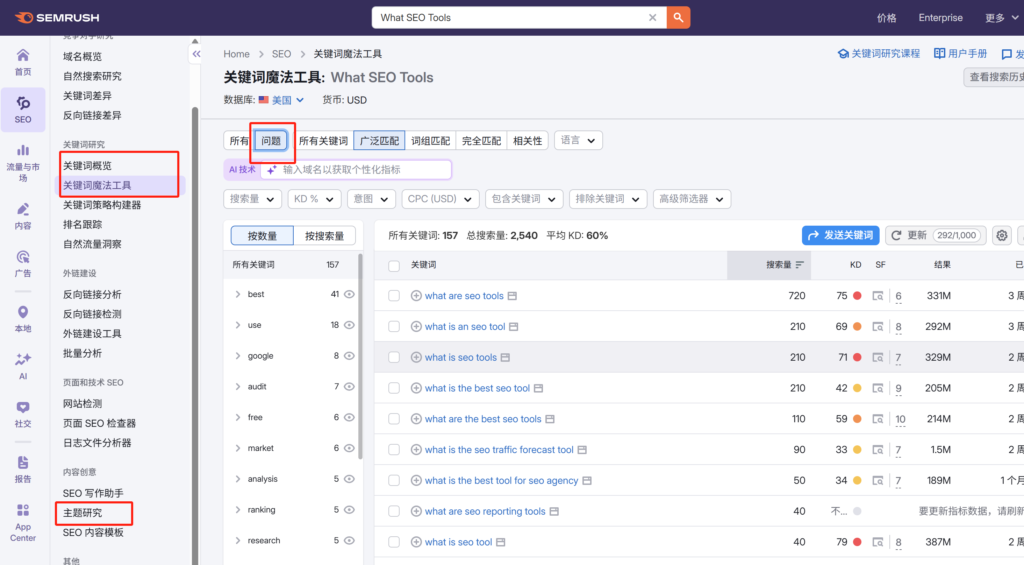This screenshot has height=565, width=1024.
Task: Check the 'what is an seo tool' row
Action: pyautogui.click(x=394, y=327)
